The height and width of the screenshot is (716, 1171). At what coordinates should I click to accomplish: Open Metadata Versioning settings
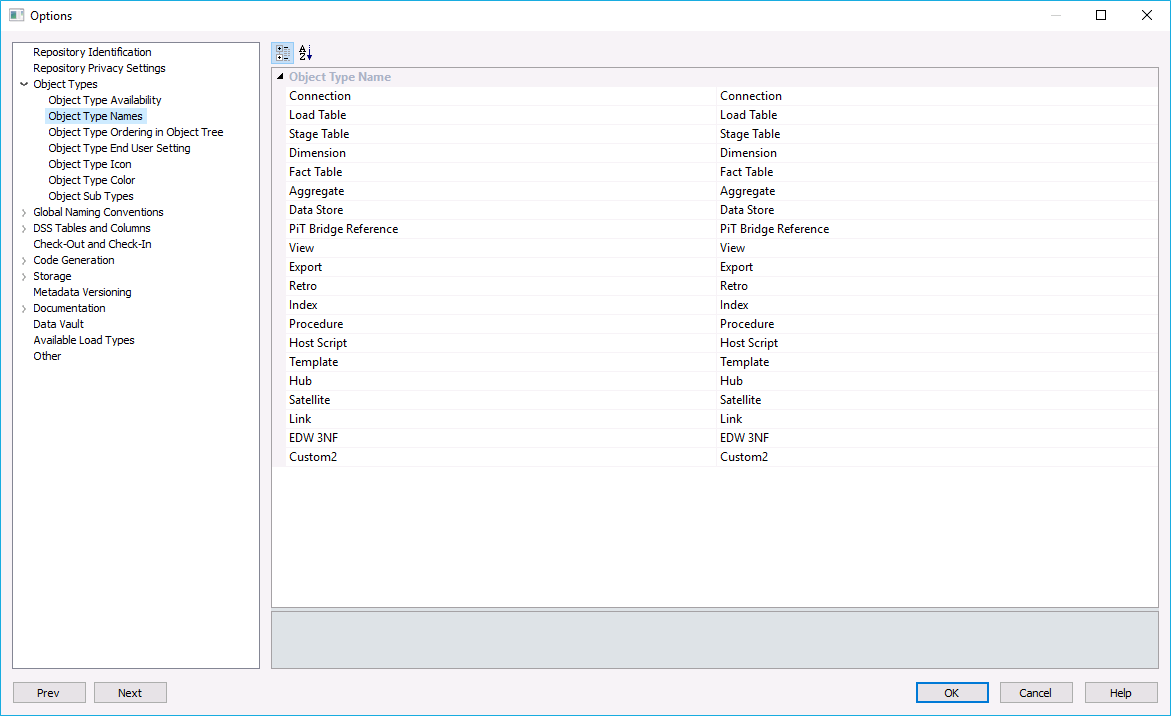pyautogui.click(x=82, y=292)
